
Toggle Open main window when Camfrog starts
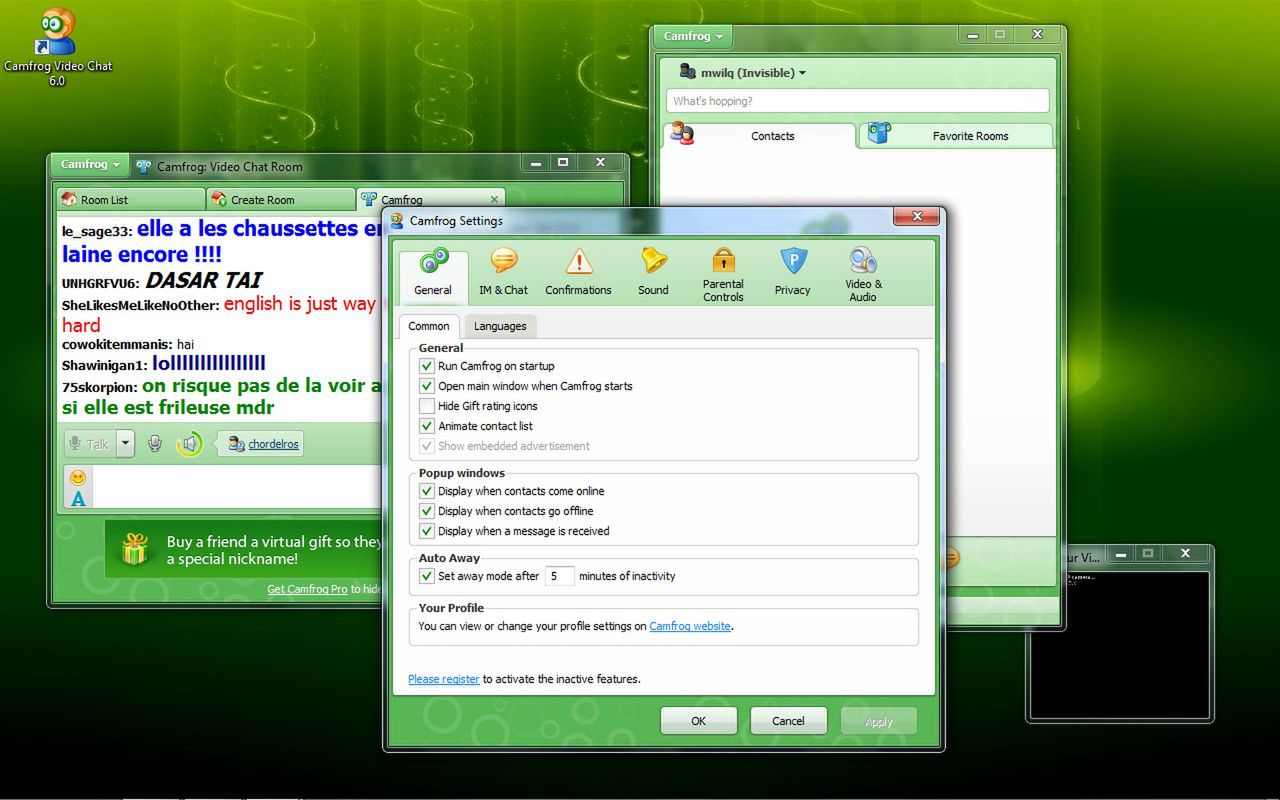pyautogui.click(x=427, y=386)
